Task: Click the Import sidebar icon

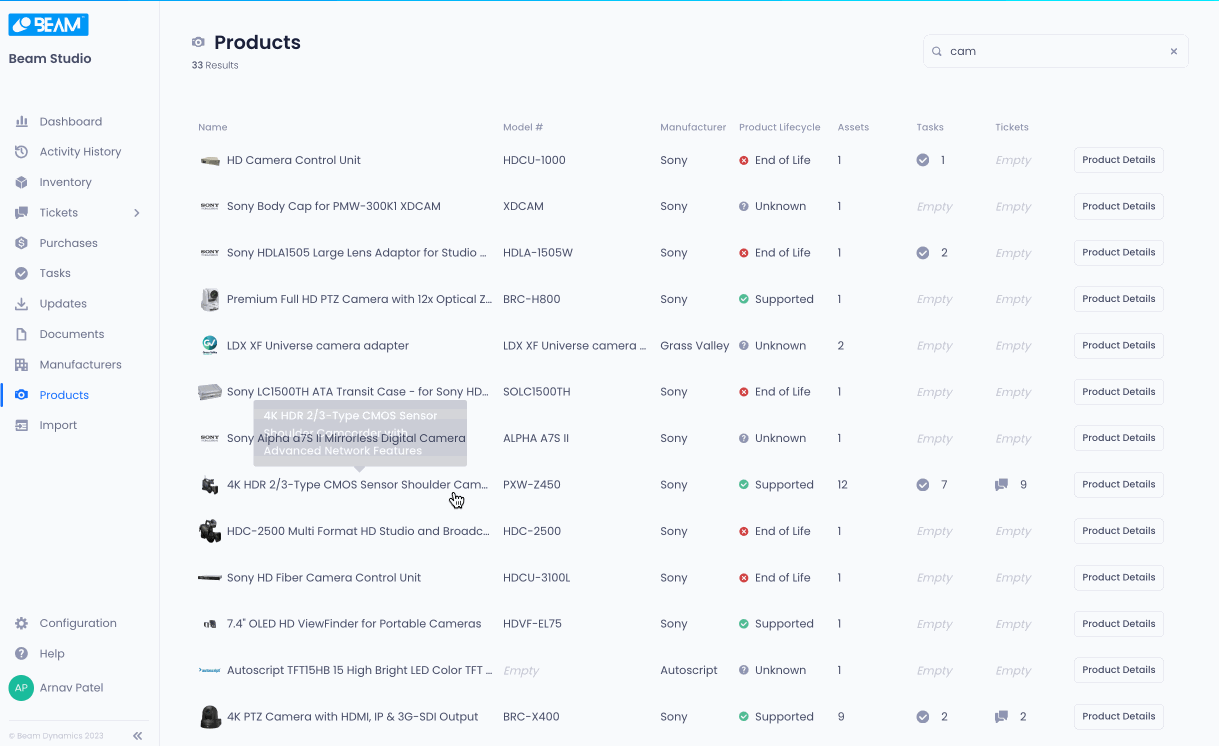Action: (21, 425)
